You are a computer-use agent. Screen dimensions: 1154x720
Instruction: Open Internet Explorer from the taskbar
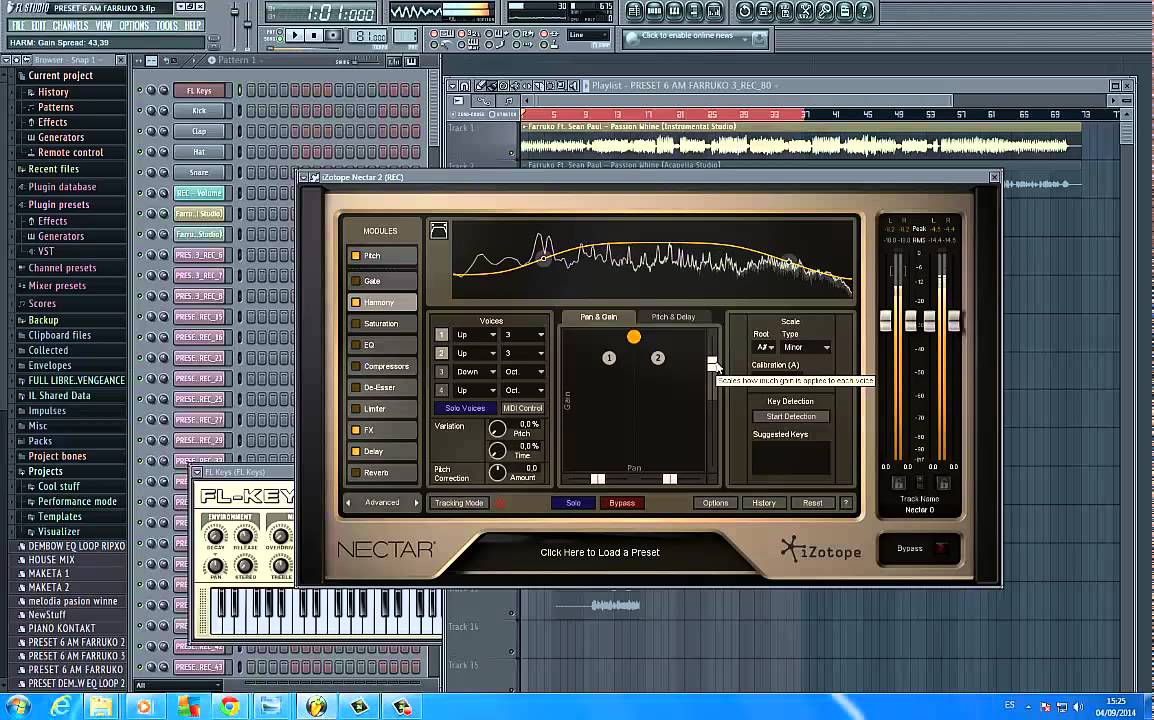60,707
